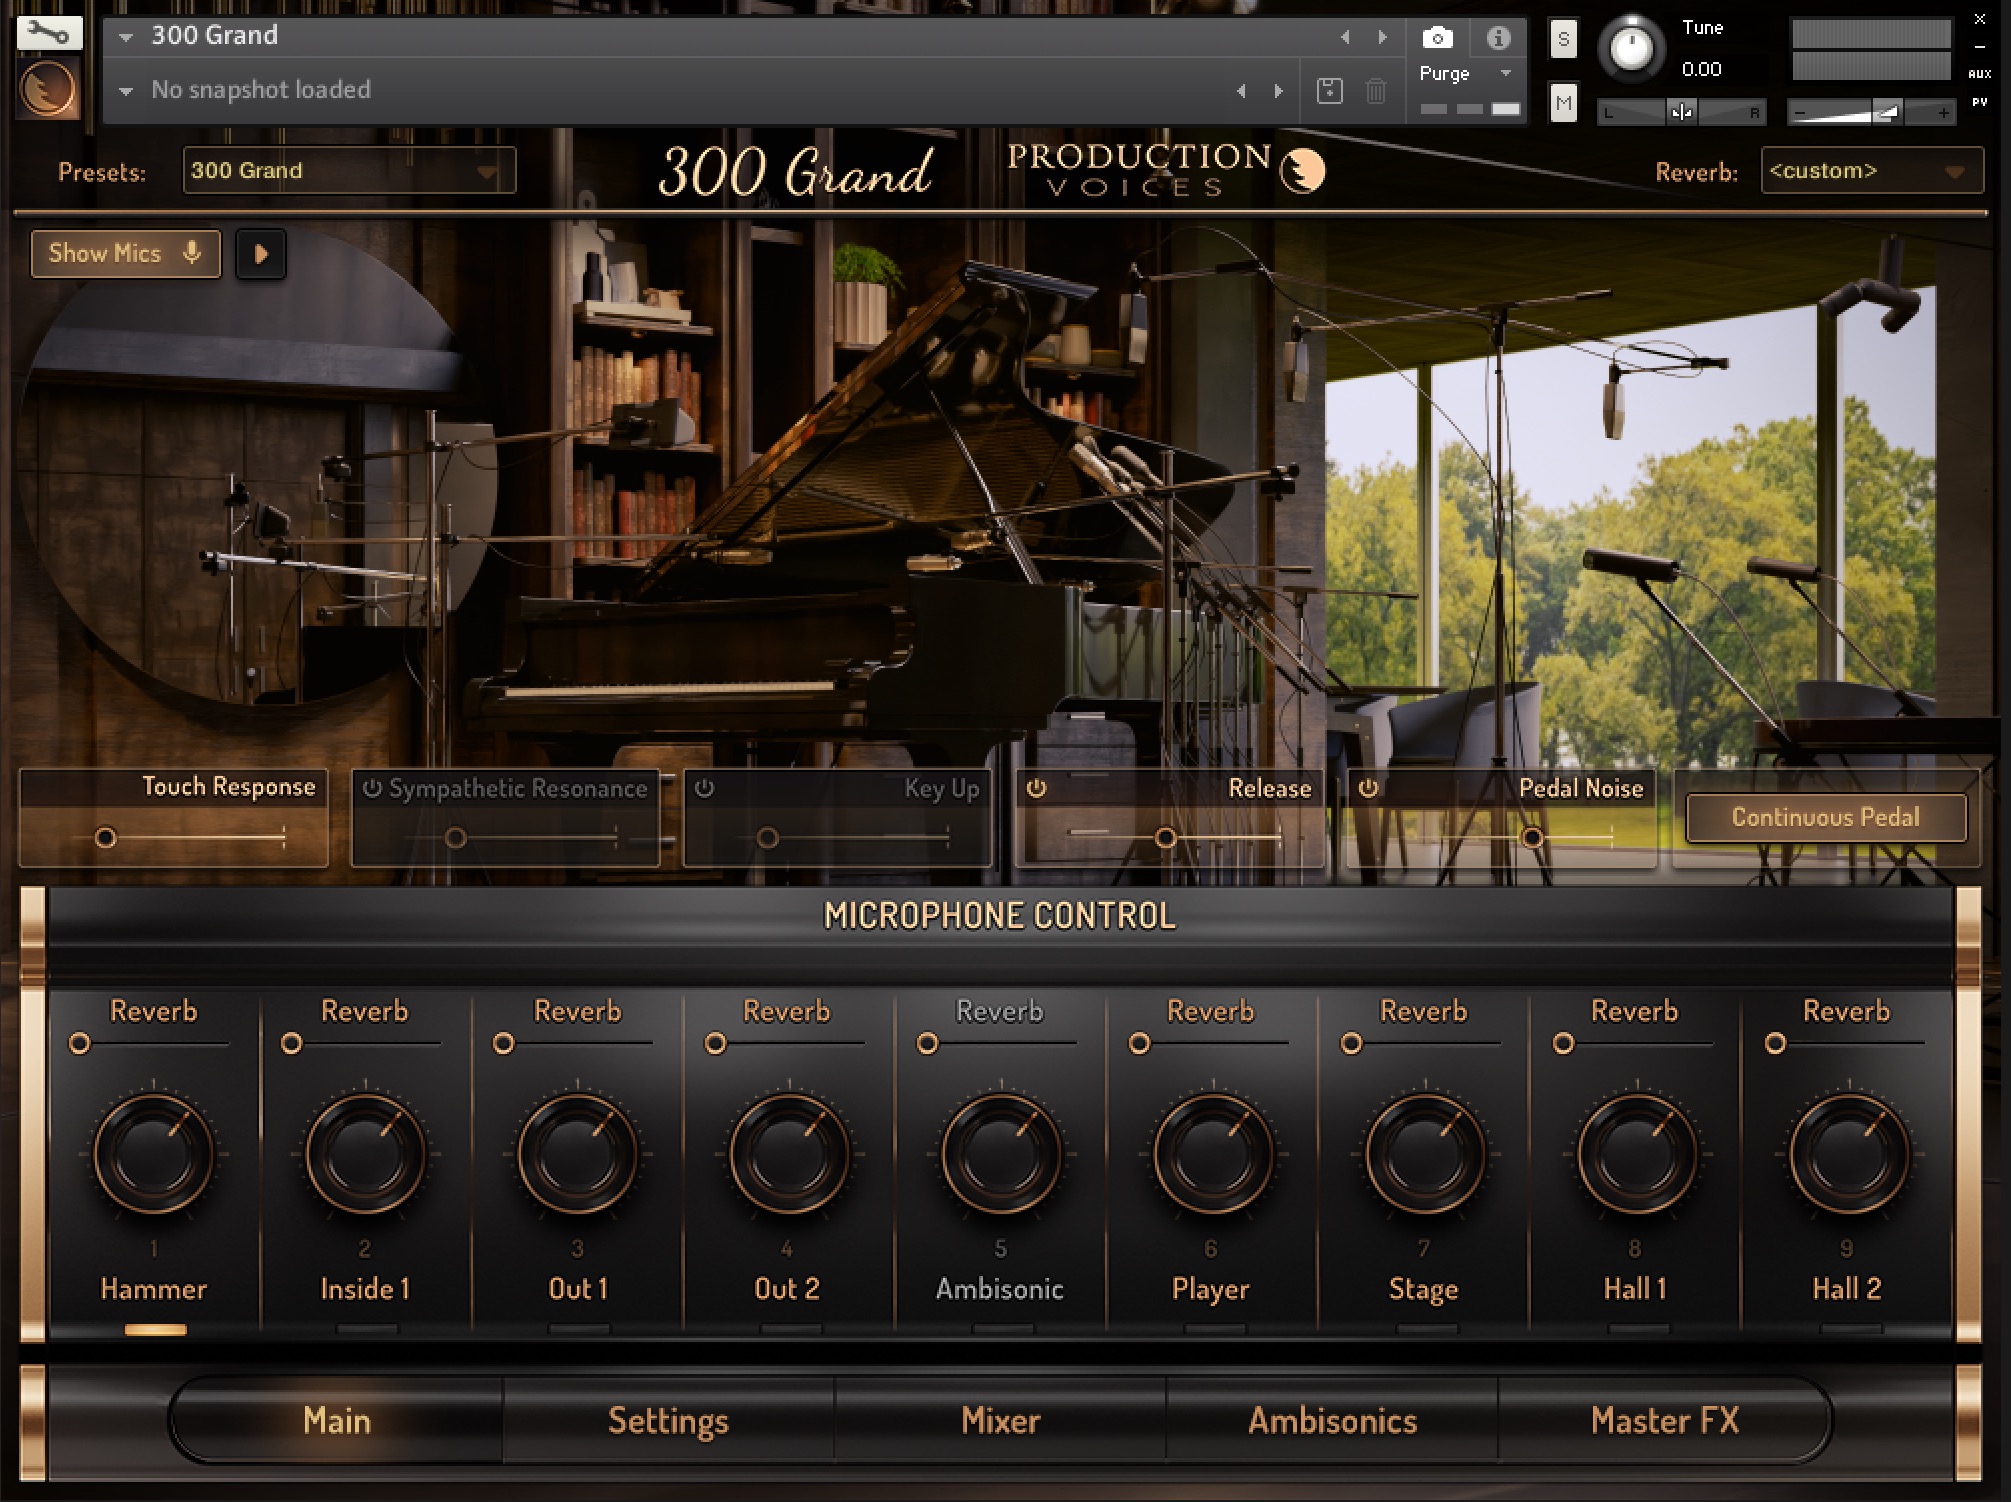The width and height of the screenshot is (2011, 1502).
Task: Click the Inside 1 mic volume knob
Action: (365, 1154)
